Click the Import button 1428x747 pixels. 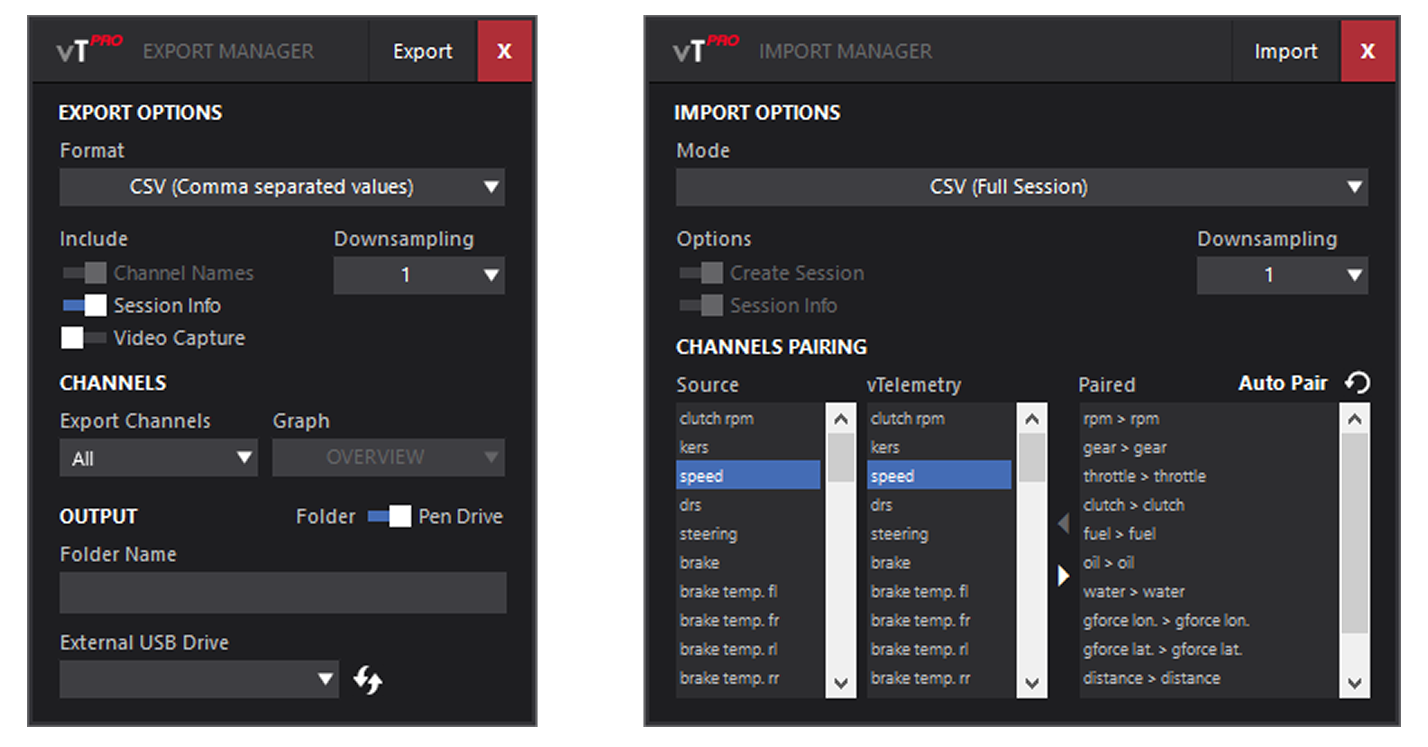pyautogui.click(x=1286, y=50)
